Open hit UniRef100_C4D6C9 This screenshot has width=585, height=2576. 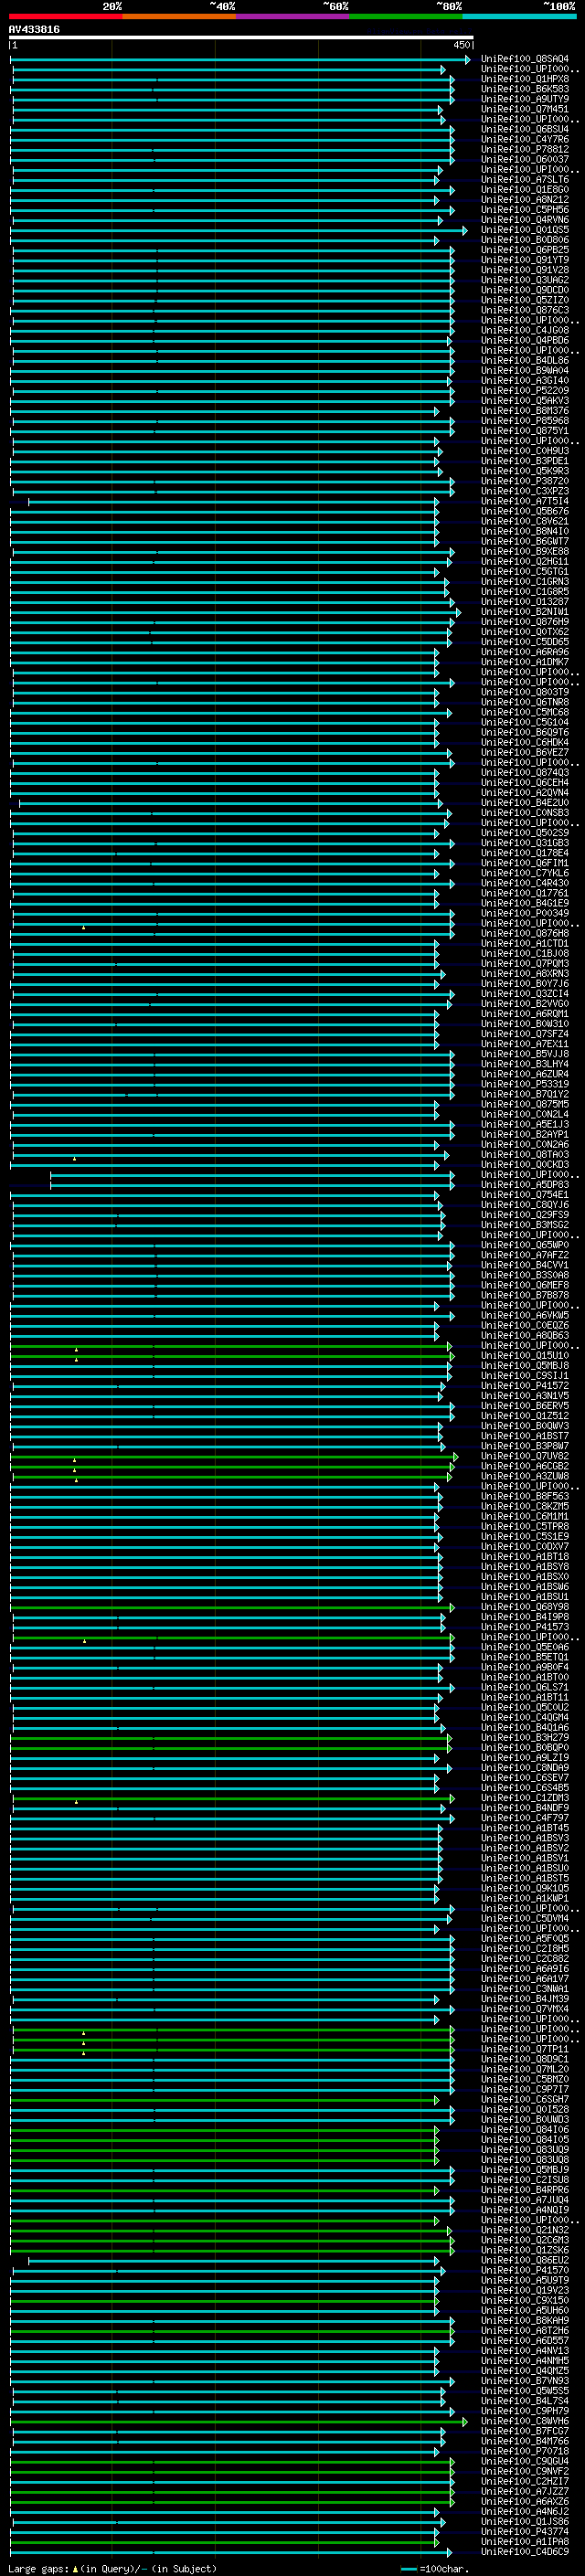(525, 2551)
